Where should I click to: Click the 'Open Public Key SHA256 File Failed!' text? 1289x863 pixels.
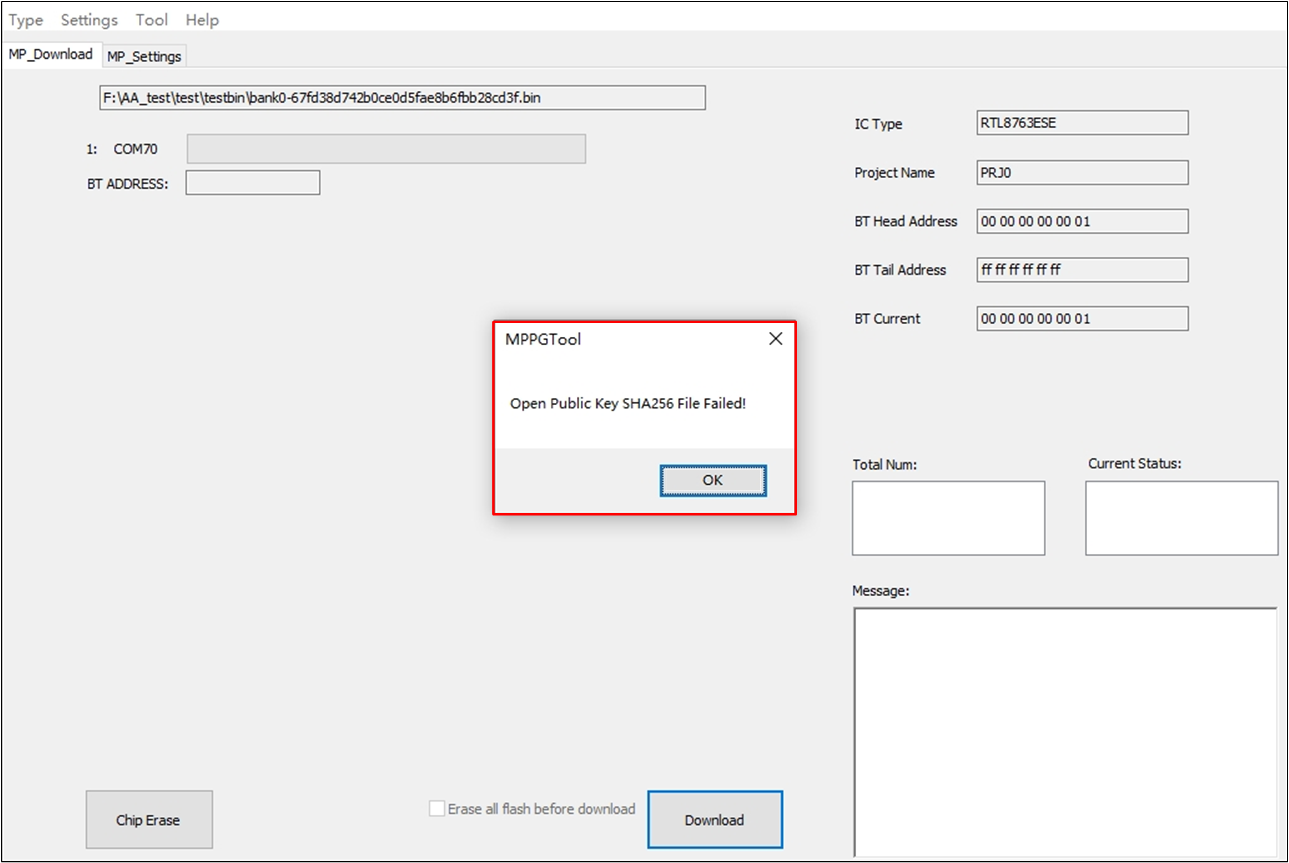pos(628,404)
